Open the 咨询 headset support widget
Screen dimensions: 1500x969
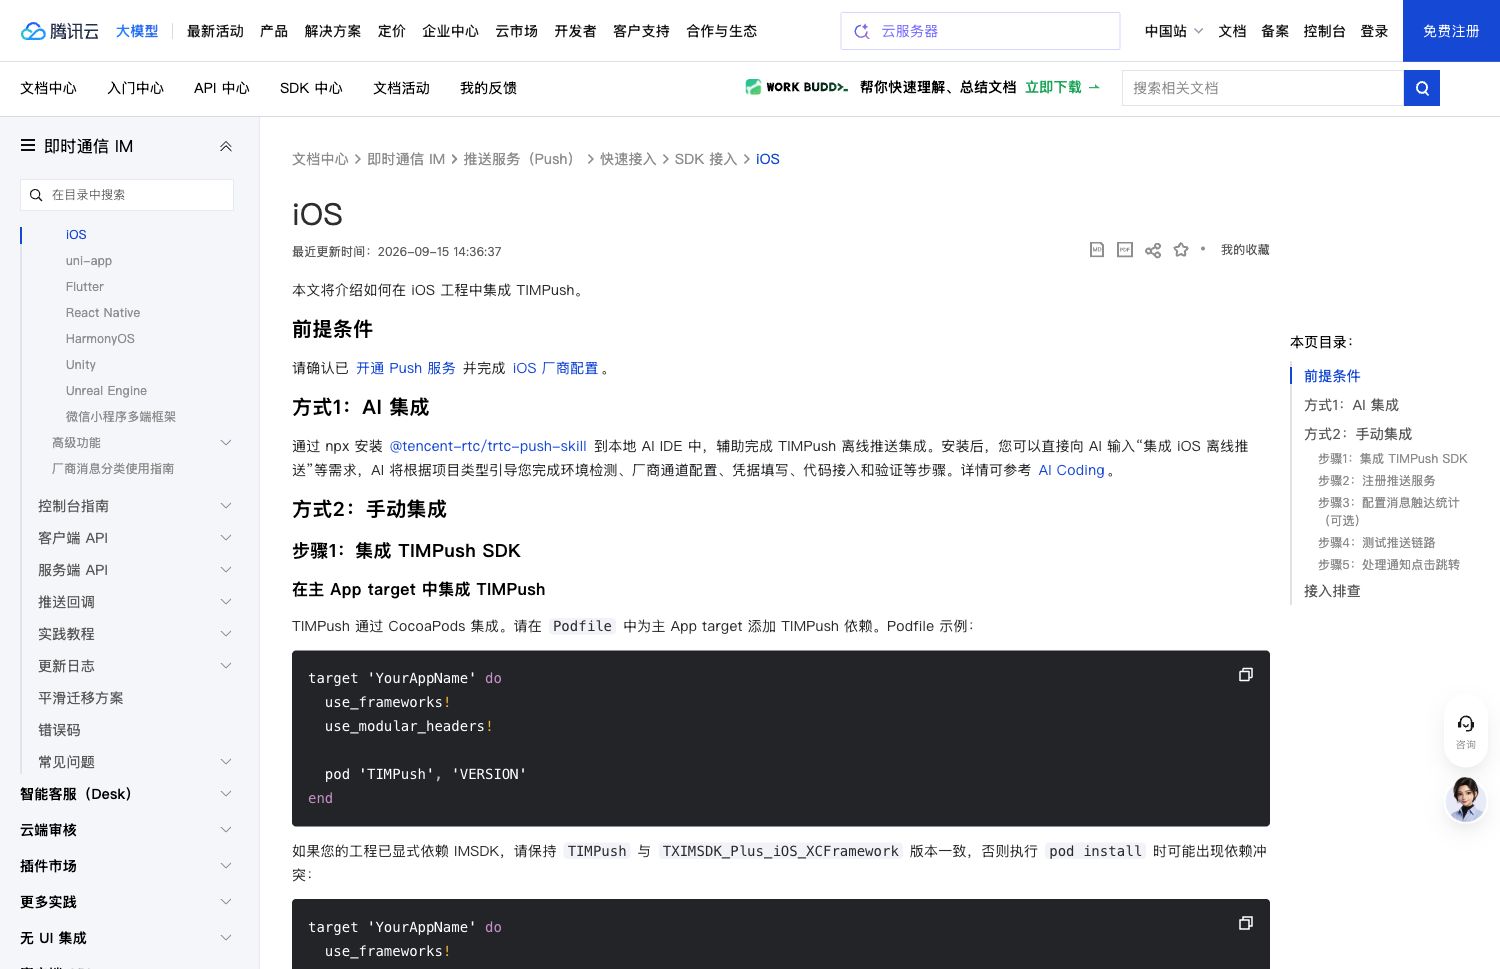[x=1466, y=732]
